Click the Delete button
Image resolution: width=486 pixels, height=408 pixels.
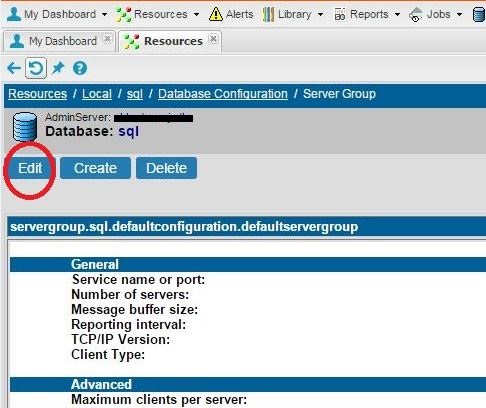click(x=166, y=168)
